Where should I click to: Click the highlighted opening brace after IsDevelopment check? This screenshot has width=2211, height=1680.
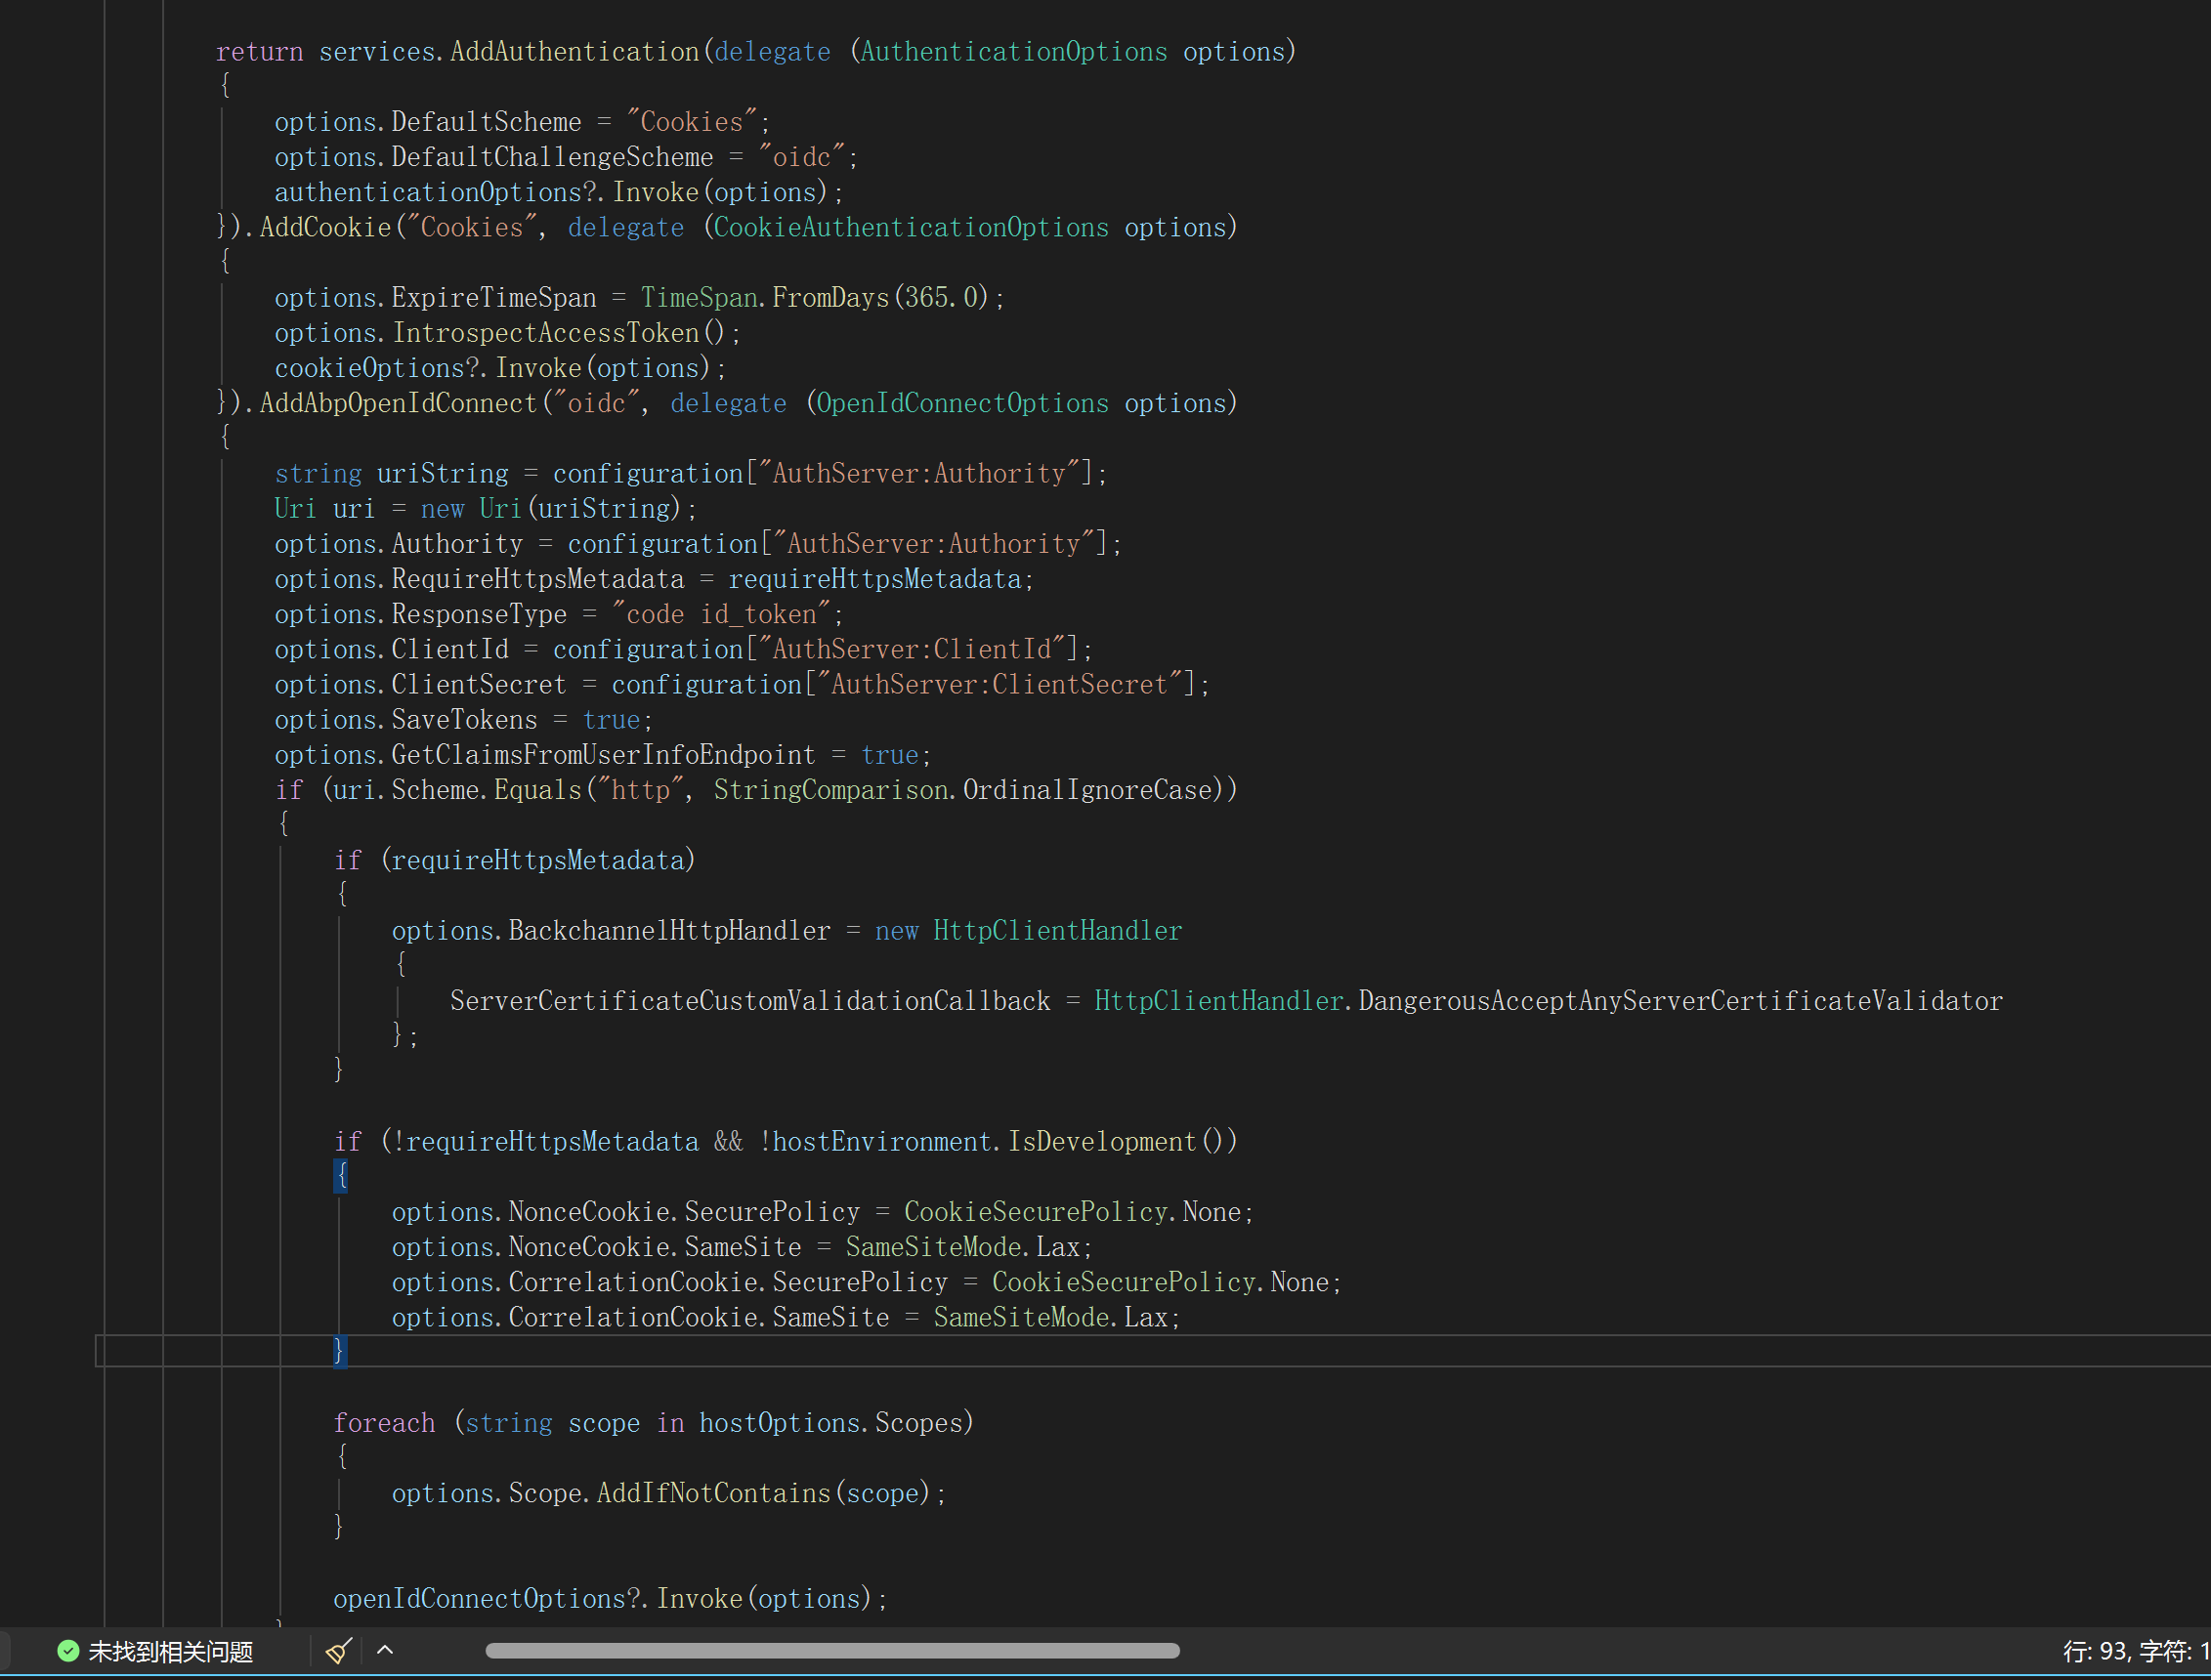pyautogui.click(x=341, y=1176)
